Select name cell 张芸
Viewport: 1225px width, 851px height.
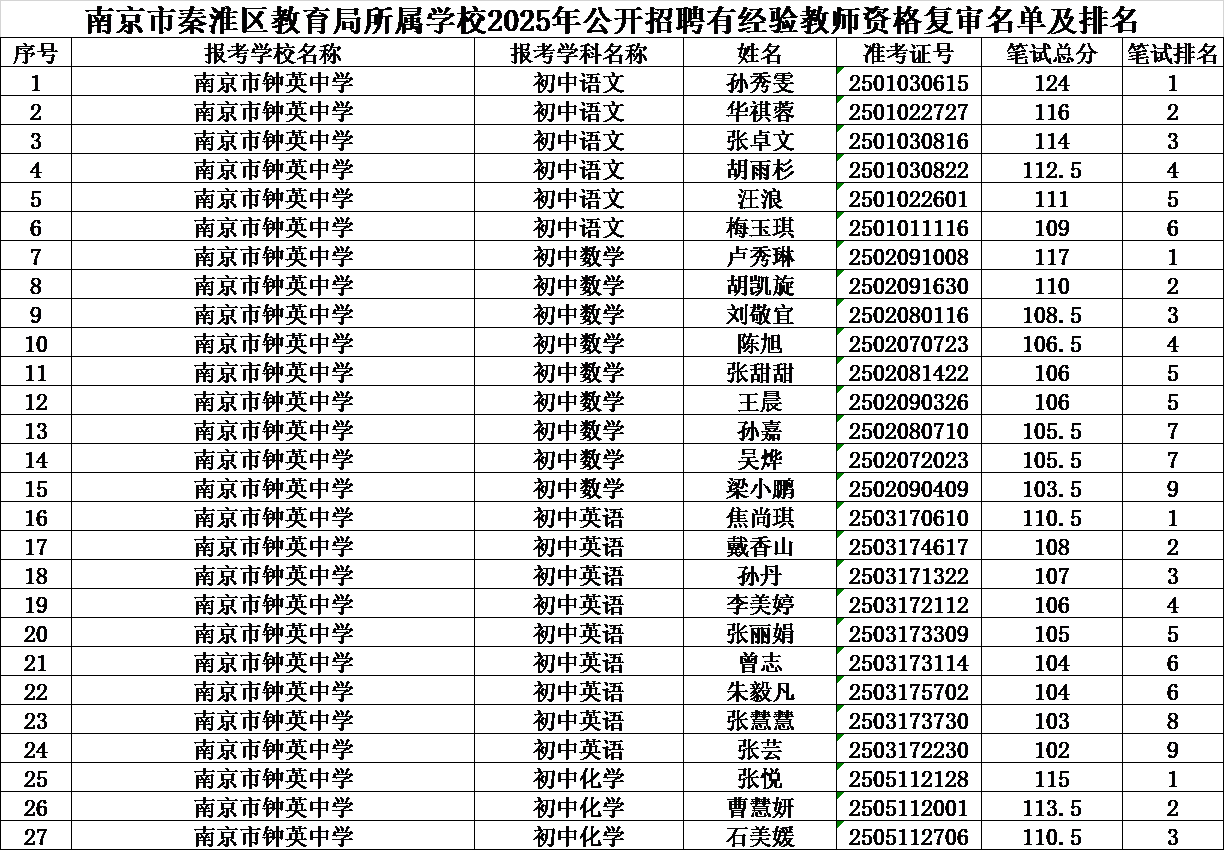click(x=759, y=750)
